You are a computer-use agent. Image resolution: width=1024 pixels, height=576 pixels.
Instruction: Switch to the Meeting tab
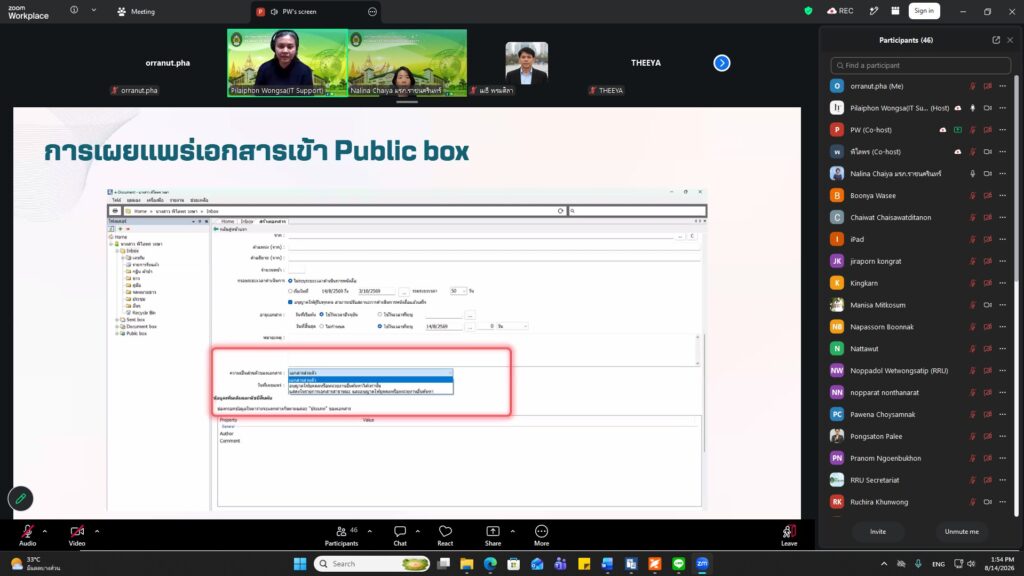(136, 12)
